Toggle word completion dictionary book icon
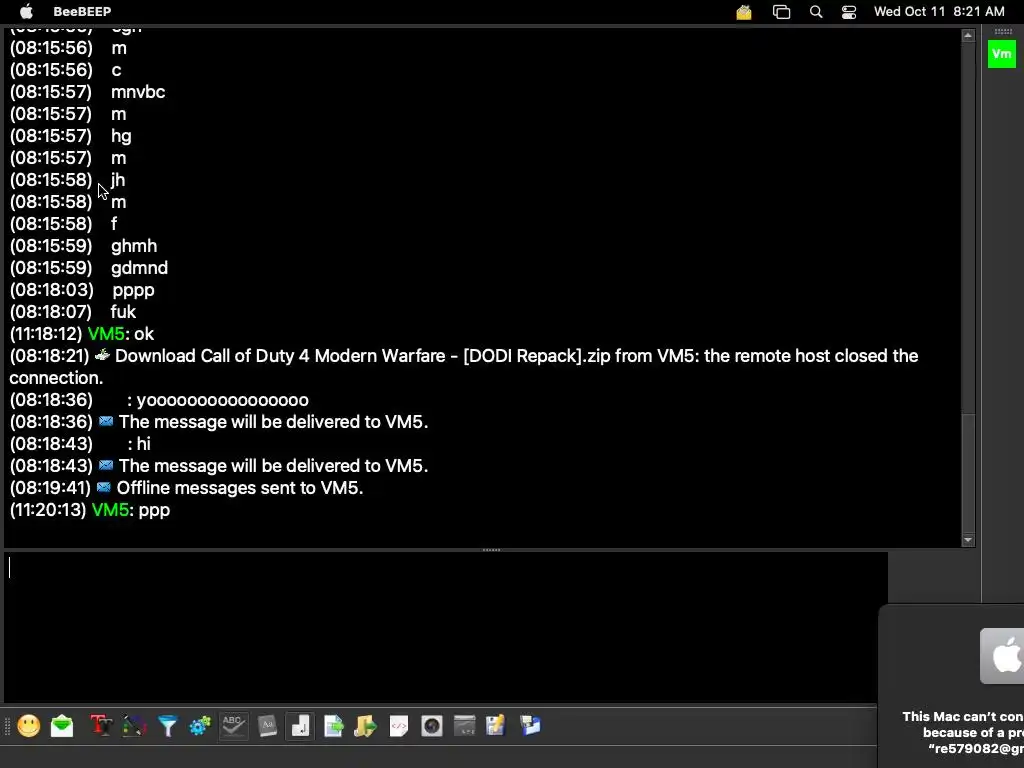1024x768 pixels. 267,726
